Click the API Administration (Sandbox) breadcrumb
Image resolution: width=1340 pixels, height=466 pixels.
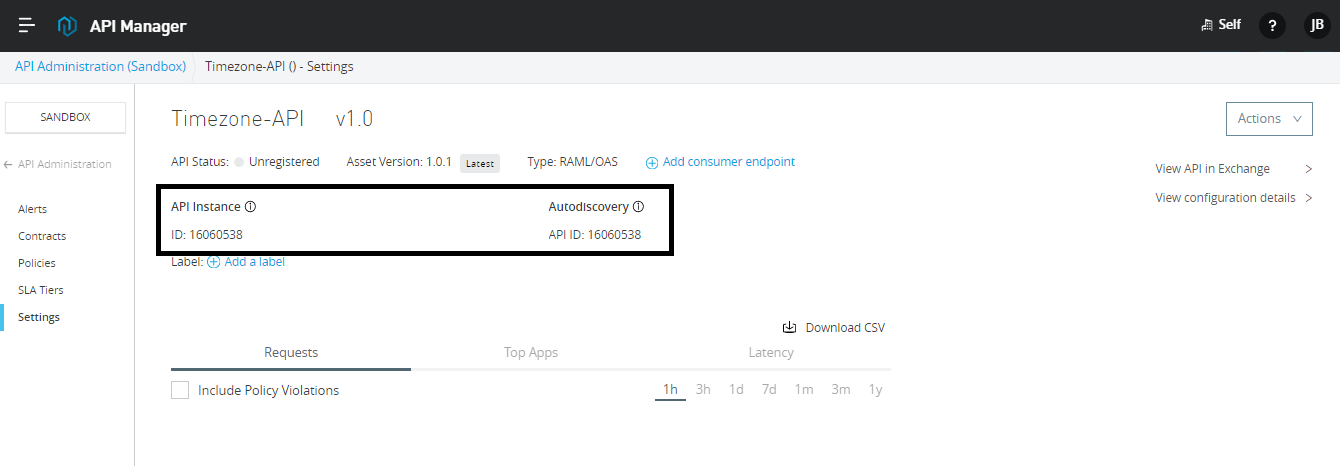click(100, 67)
